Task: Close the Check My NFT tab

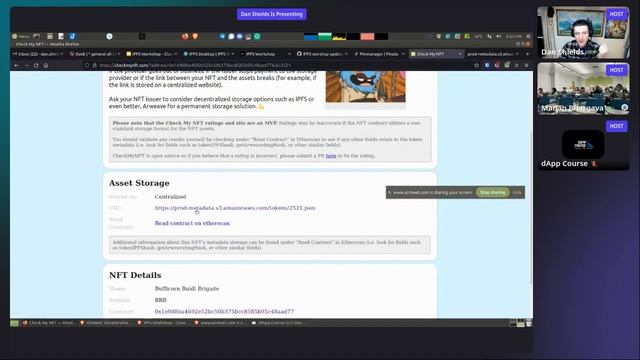Action: click(460, 54)
